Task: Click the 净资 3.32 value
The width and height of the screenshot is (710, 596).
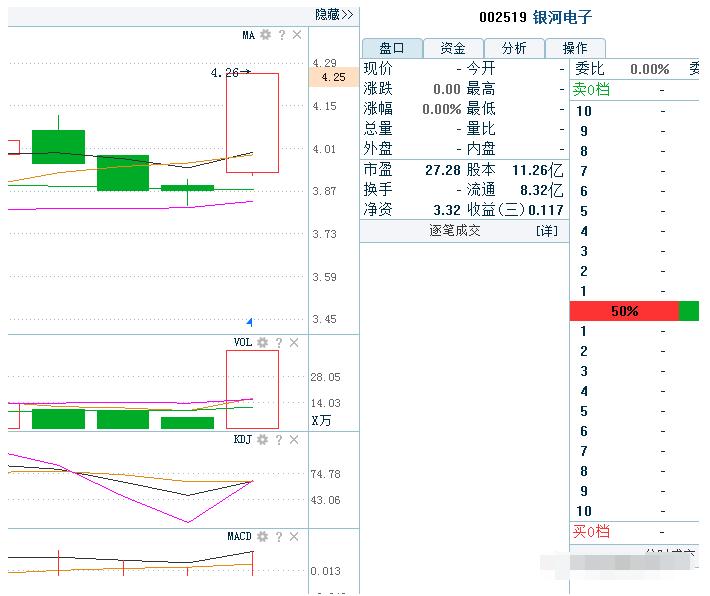Action: coord(446,210)
